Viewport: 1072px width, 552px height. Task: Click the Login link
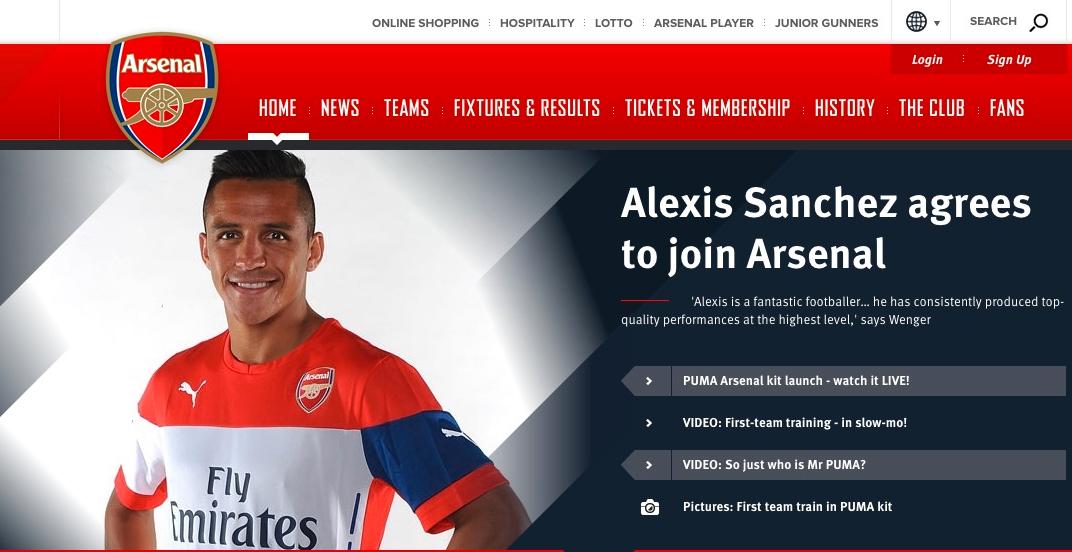tap(927, 60)
